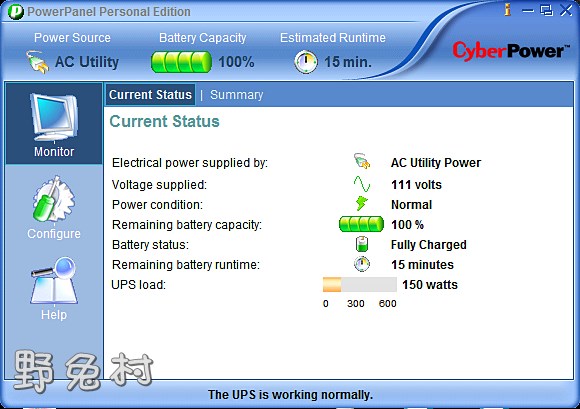Open the Configure section with screwdriver icon
580x409 pixels.
(x=54, y=207)
